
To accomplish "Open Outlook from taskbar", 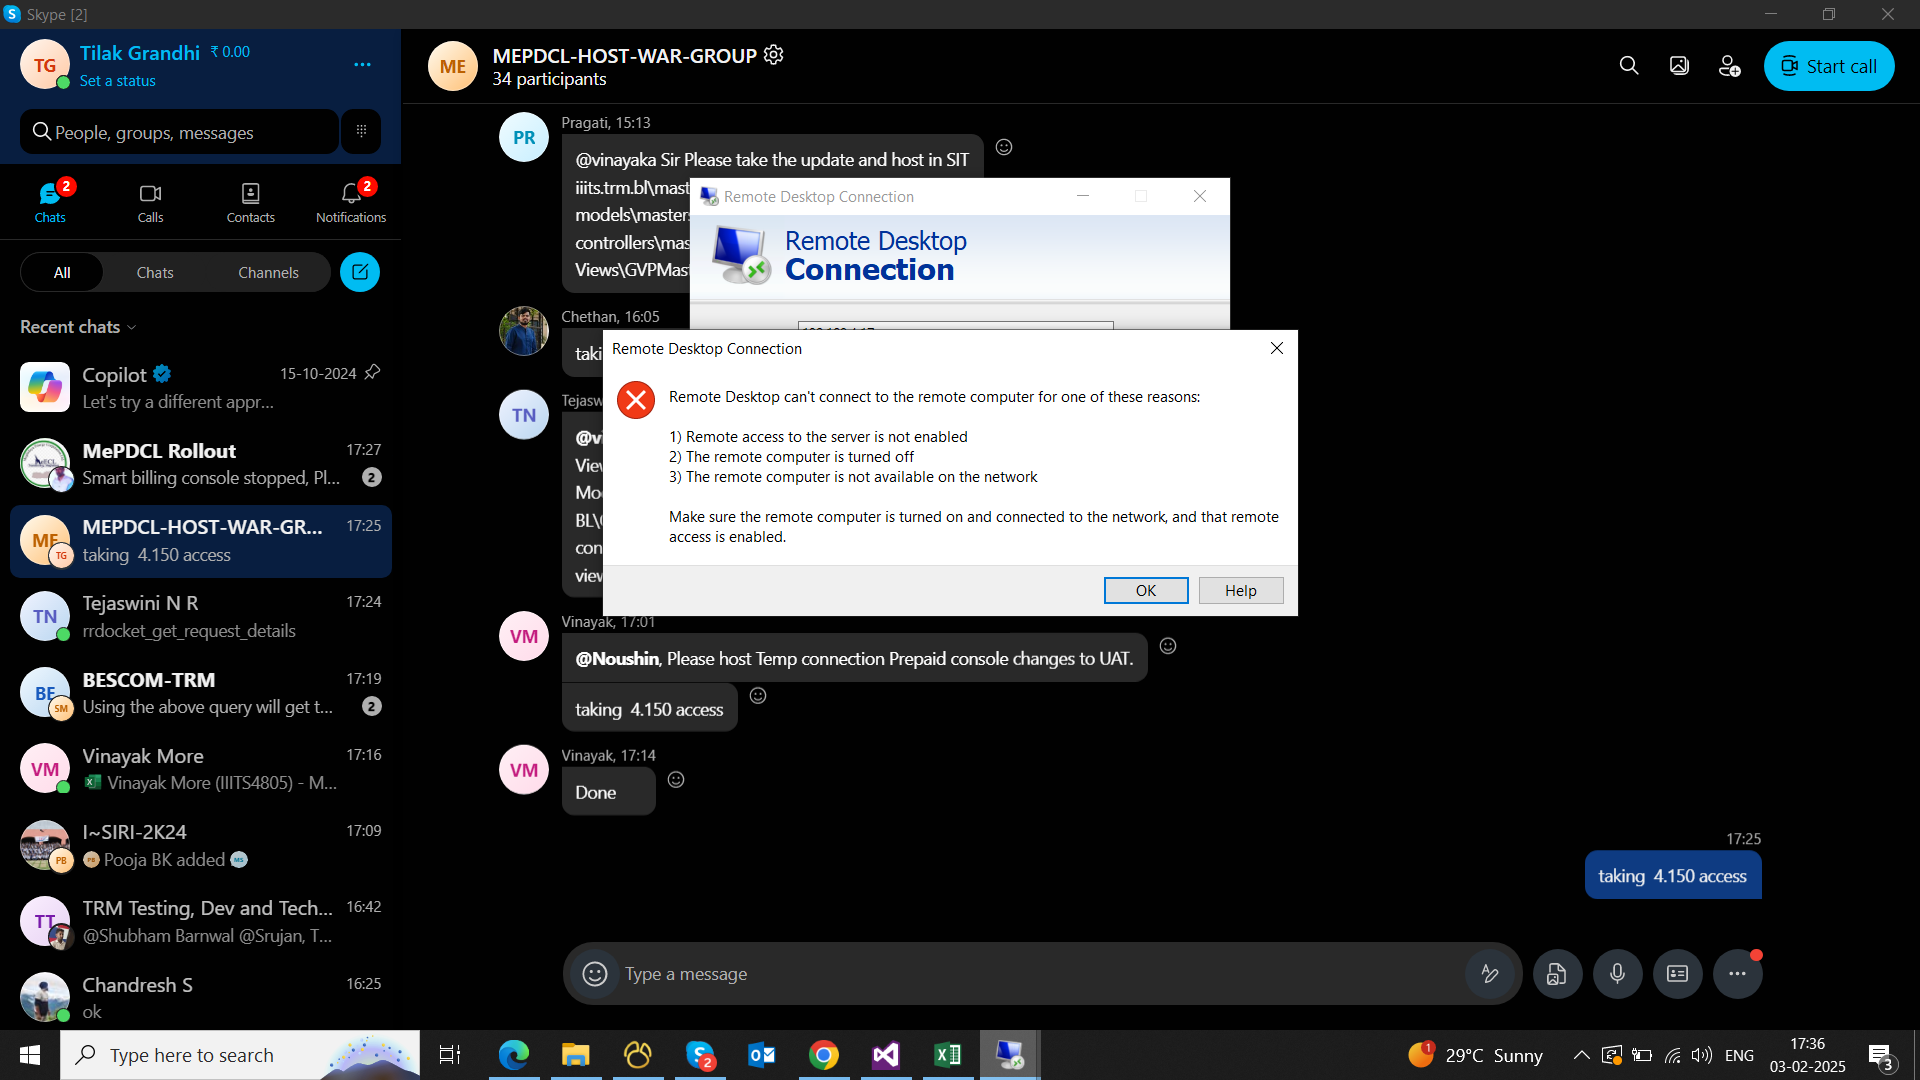I will click(x=762, y=1055).
